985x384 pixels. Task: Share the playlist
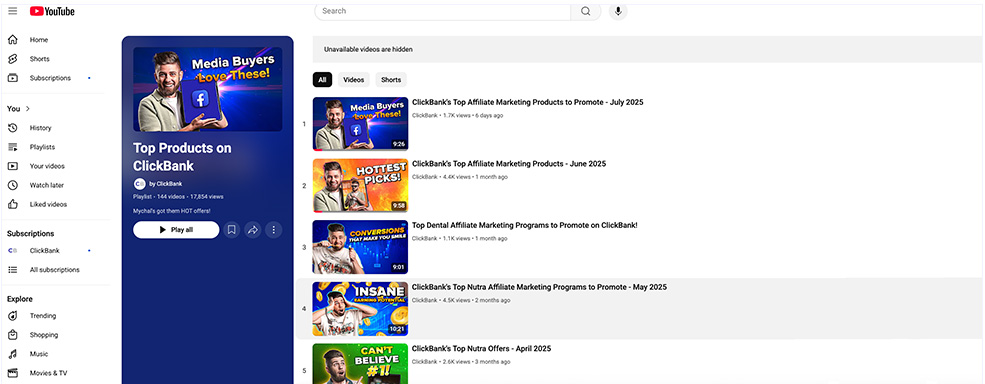pos(253,230)
